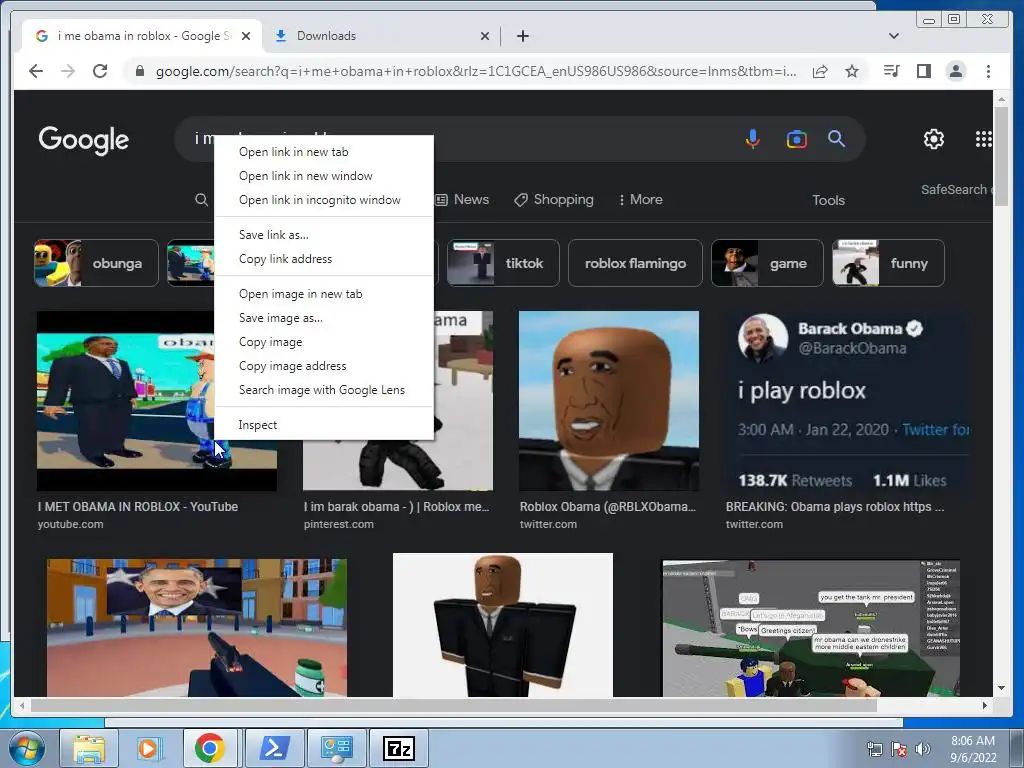Expand the tab search dropdown chevron
The image size is (1024, 768).
click(894, 36)
